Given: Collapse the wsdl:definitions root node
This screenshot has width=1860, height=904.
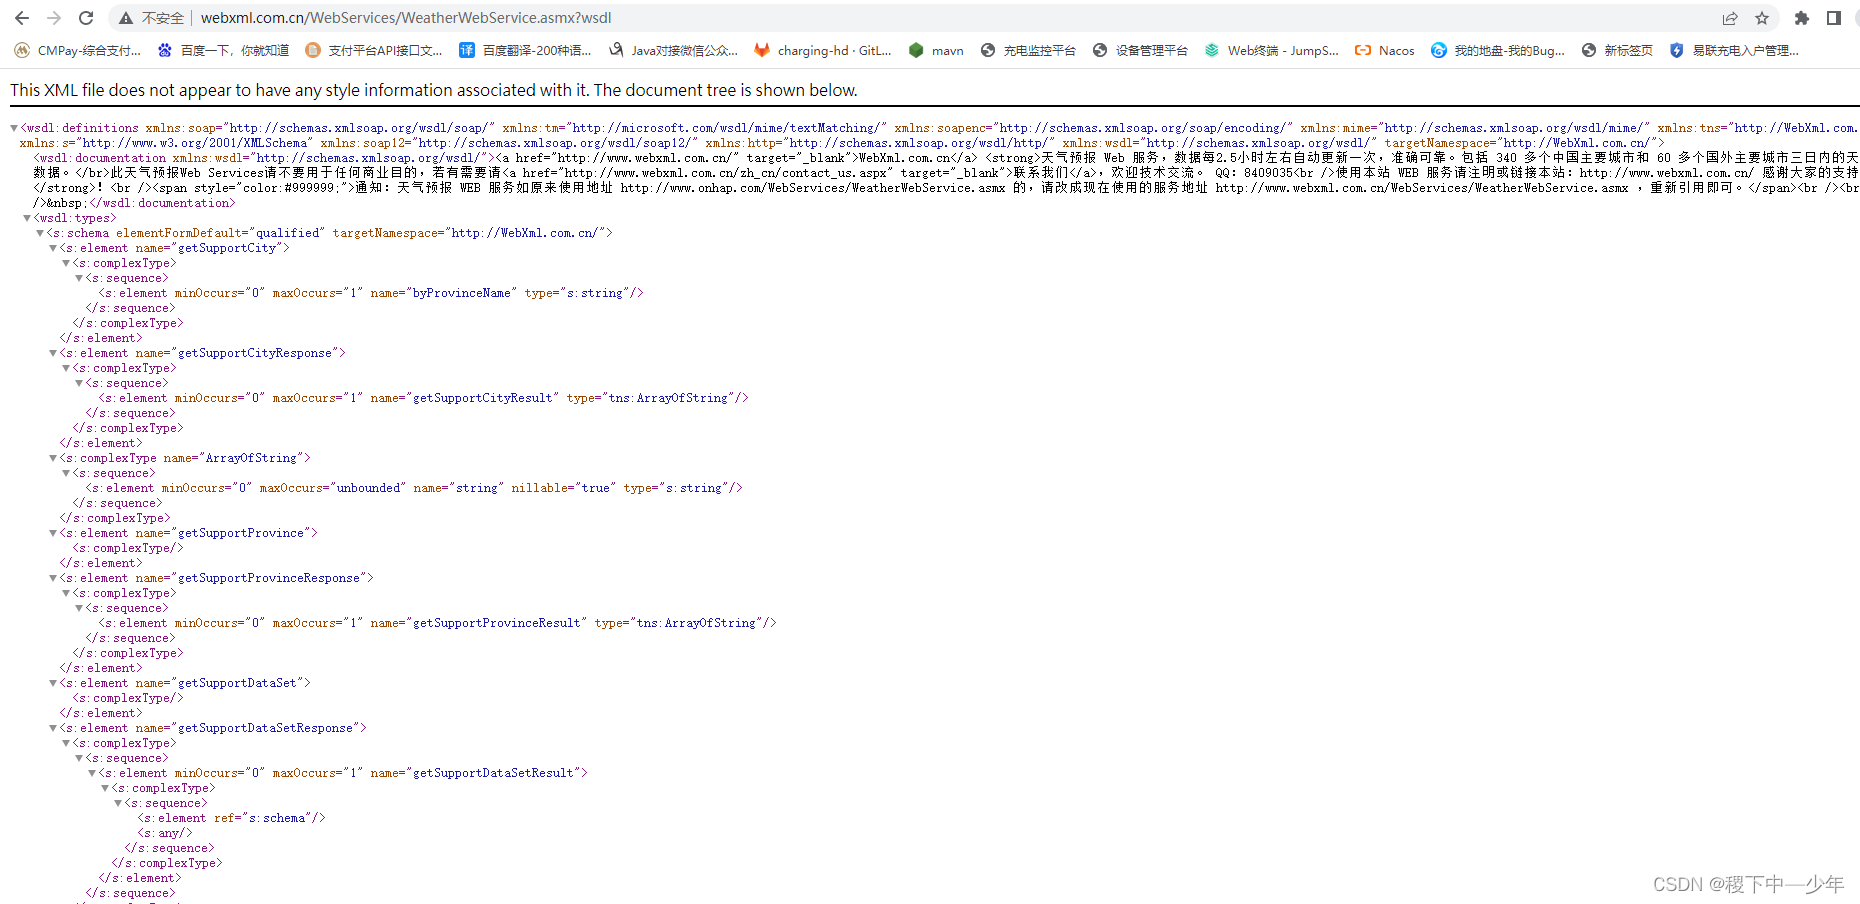Looking at the screenshot, I should (x=13, y=127).
